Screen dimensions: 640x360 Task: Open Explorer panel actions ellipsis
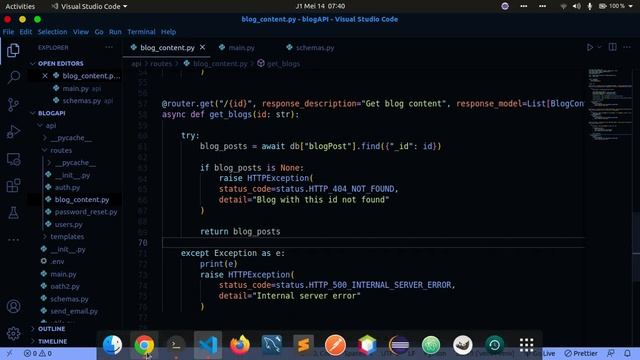click(x=109, y=47)
